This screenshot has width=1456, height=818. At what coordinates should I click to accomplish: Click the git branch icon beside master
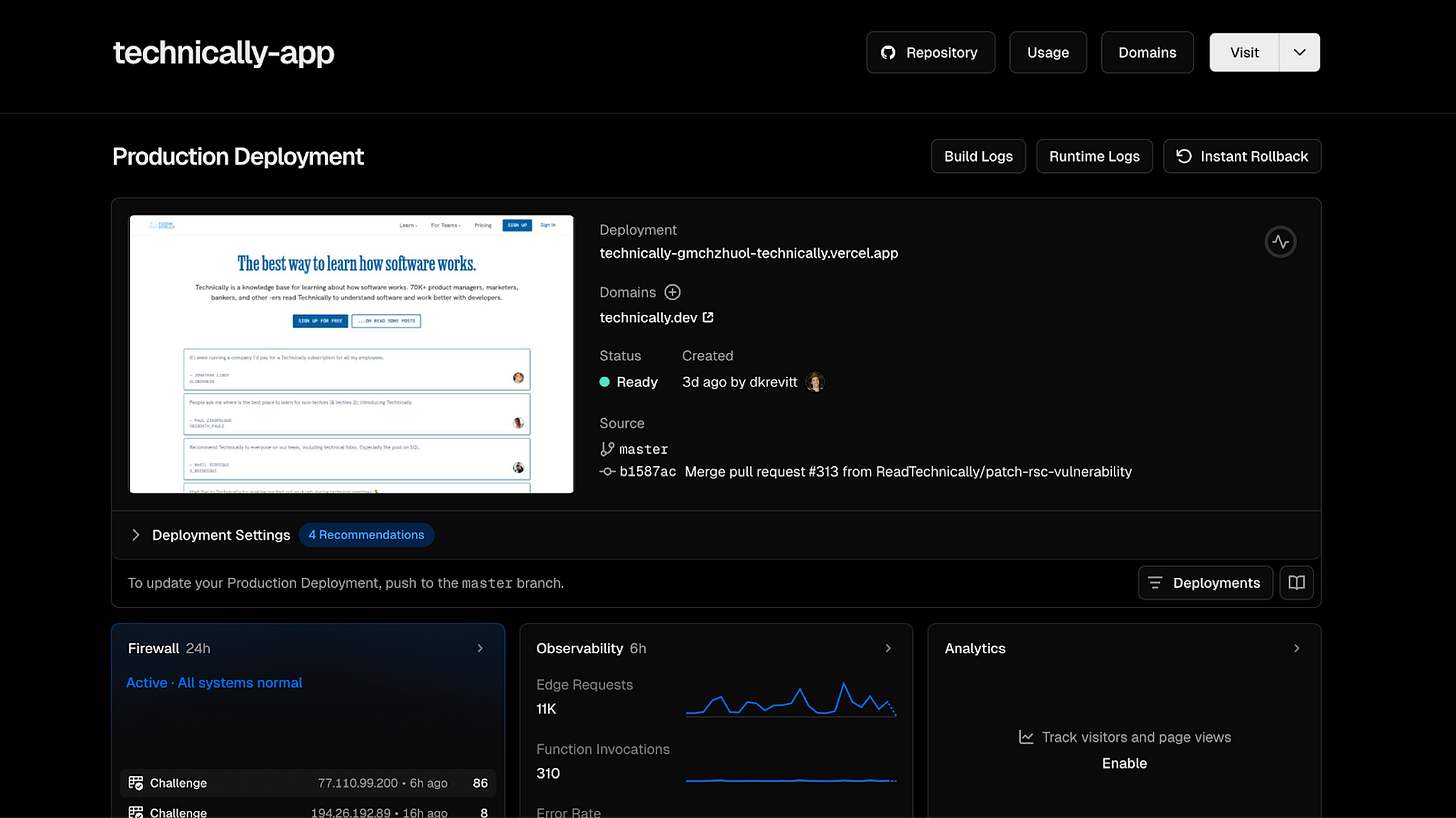pos(607,449)
